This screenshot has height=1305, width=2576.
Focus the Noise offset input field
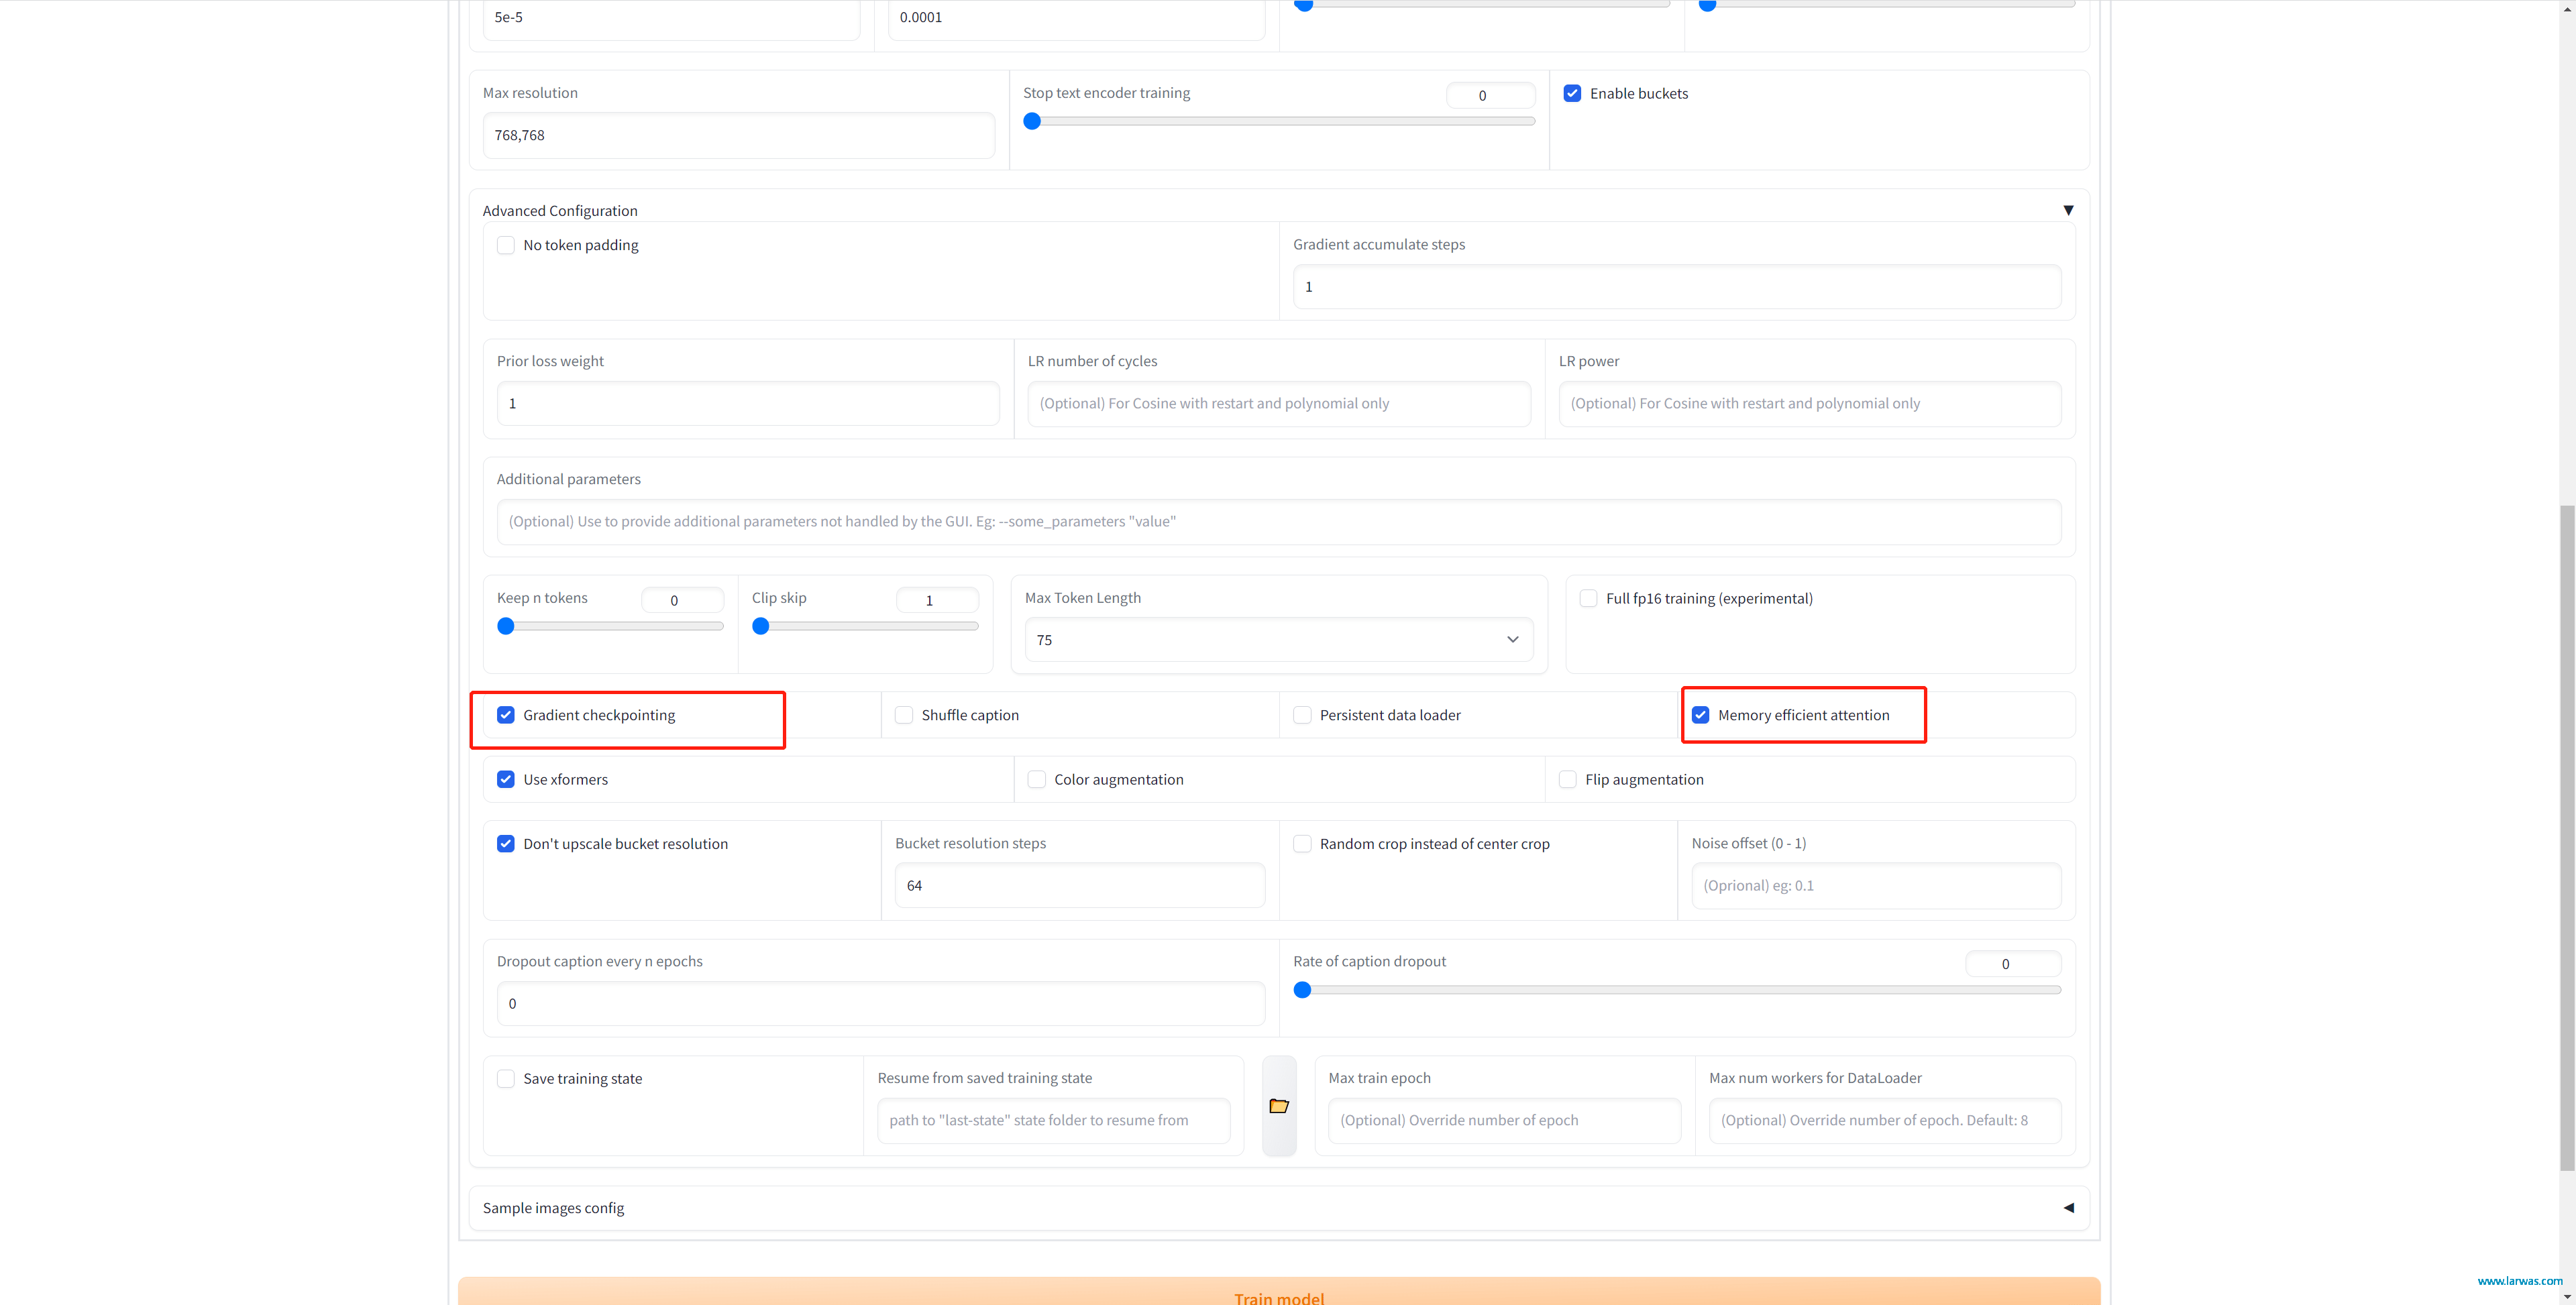coord(1876,885)
